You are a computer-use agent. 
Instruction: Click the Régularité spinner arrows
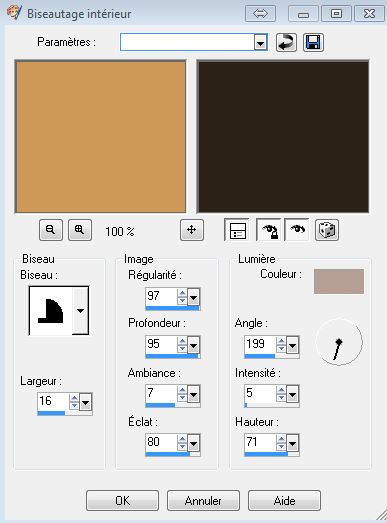182,297
